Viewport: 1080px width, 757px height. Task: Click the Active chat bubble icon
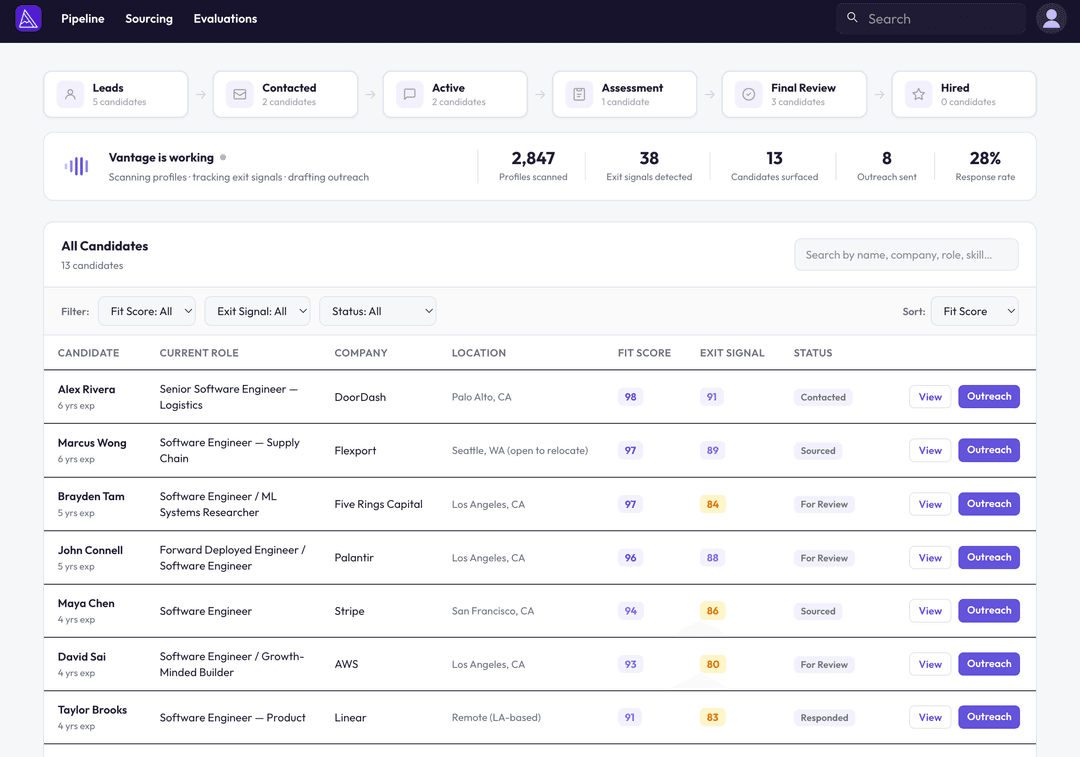(409, 94)
